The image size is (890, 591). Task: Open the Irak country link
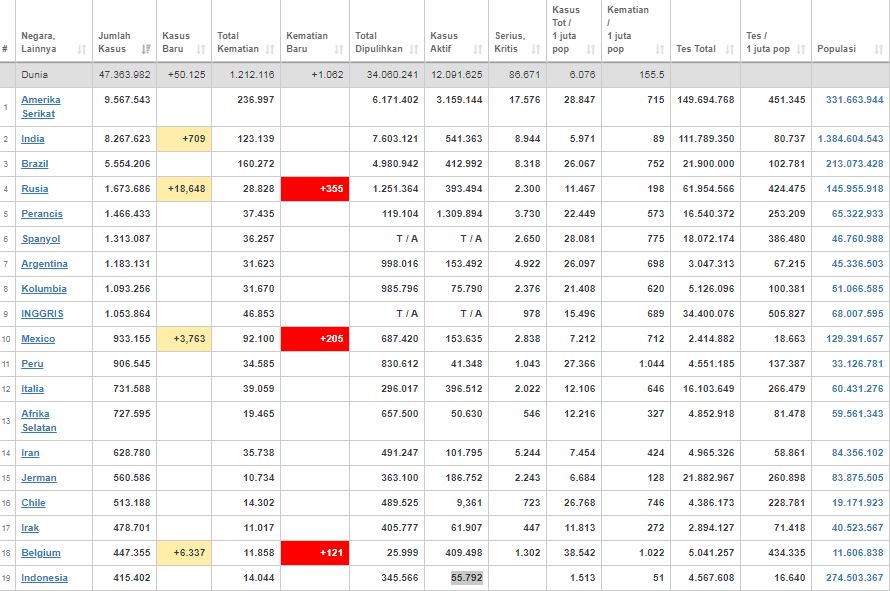[30, 528]
